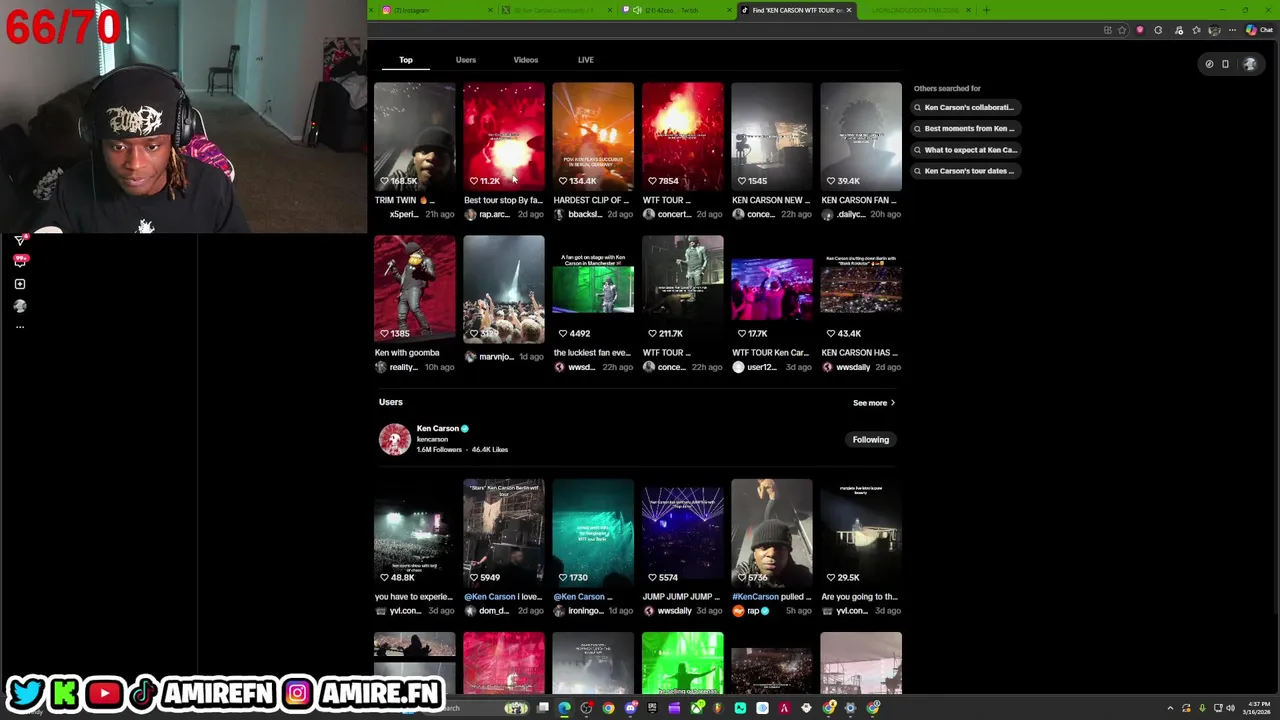Click Ken Carson's red profile avatar
This screenshot has width=1280, height=720.
coord(395,439)
